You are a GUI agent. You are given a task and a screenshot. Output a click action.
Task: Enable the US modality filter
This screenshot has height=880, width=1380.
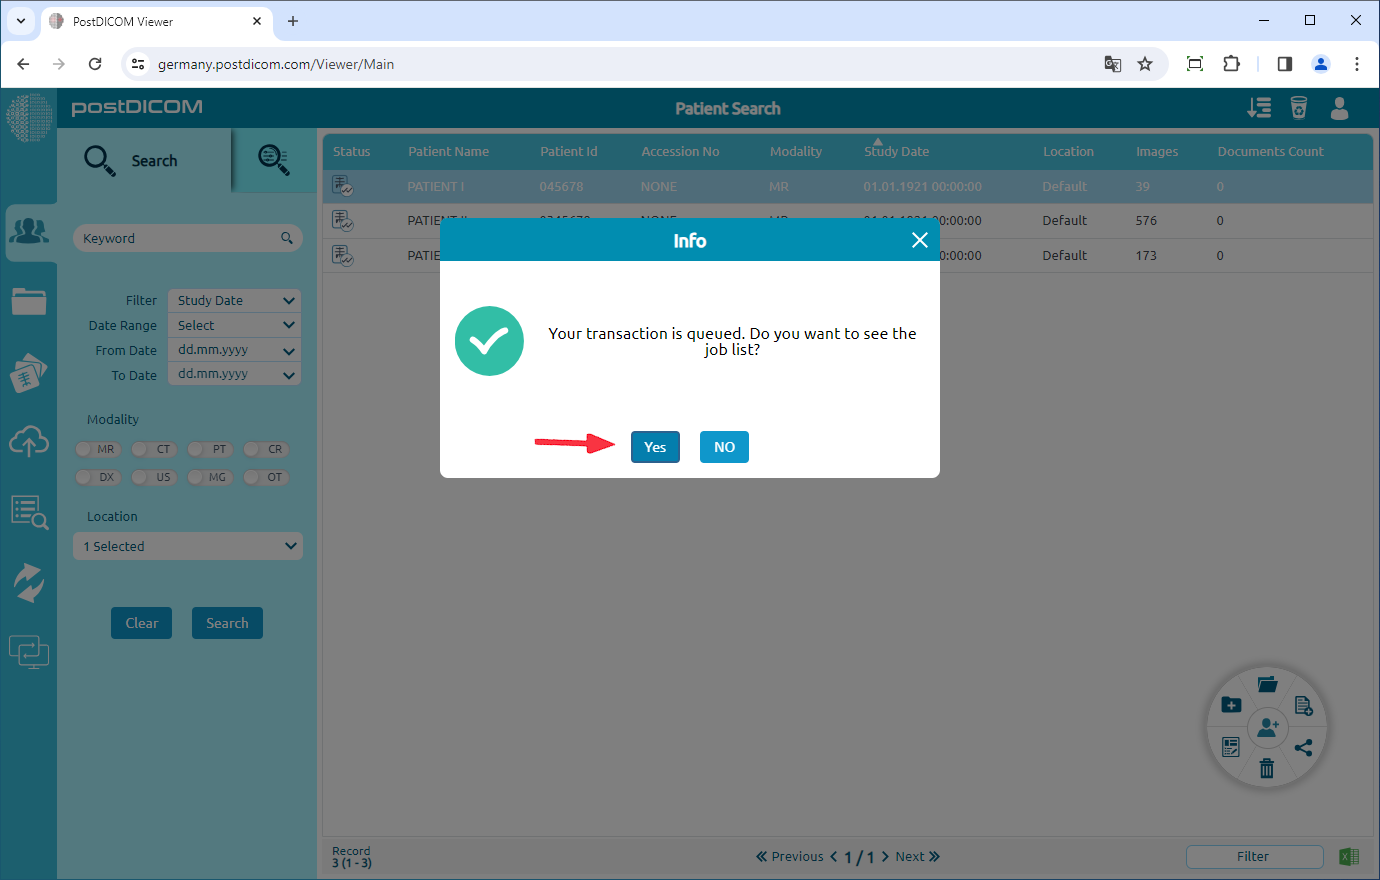pyautogui.click(x=153, y=477)
